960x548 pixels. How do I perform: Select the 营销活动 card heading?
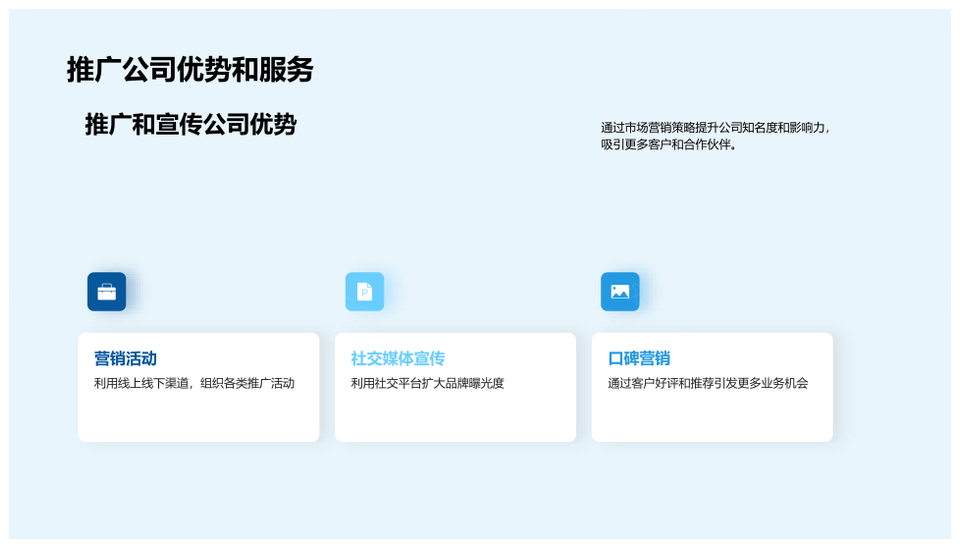pyautogui.click(x=126, y=359)
